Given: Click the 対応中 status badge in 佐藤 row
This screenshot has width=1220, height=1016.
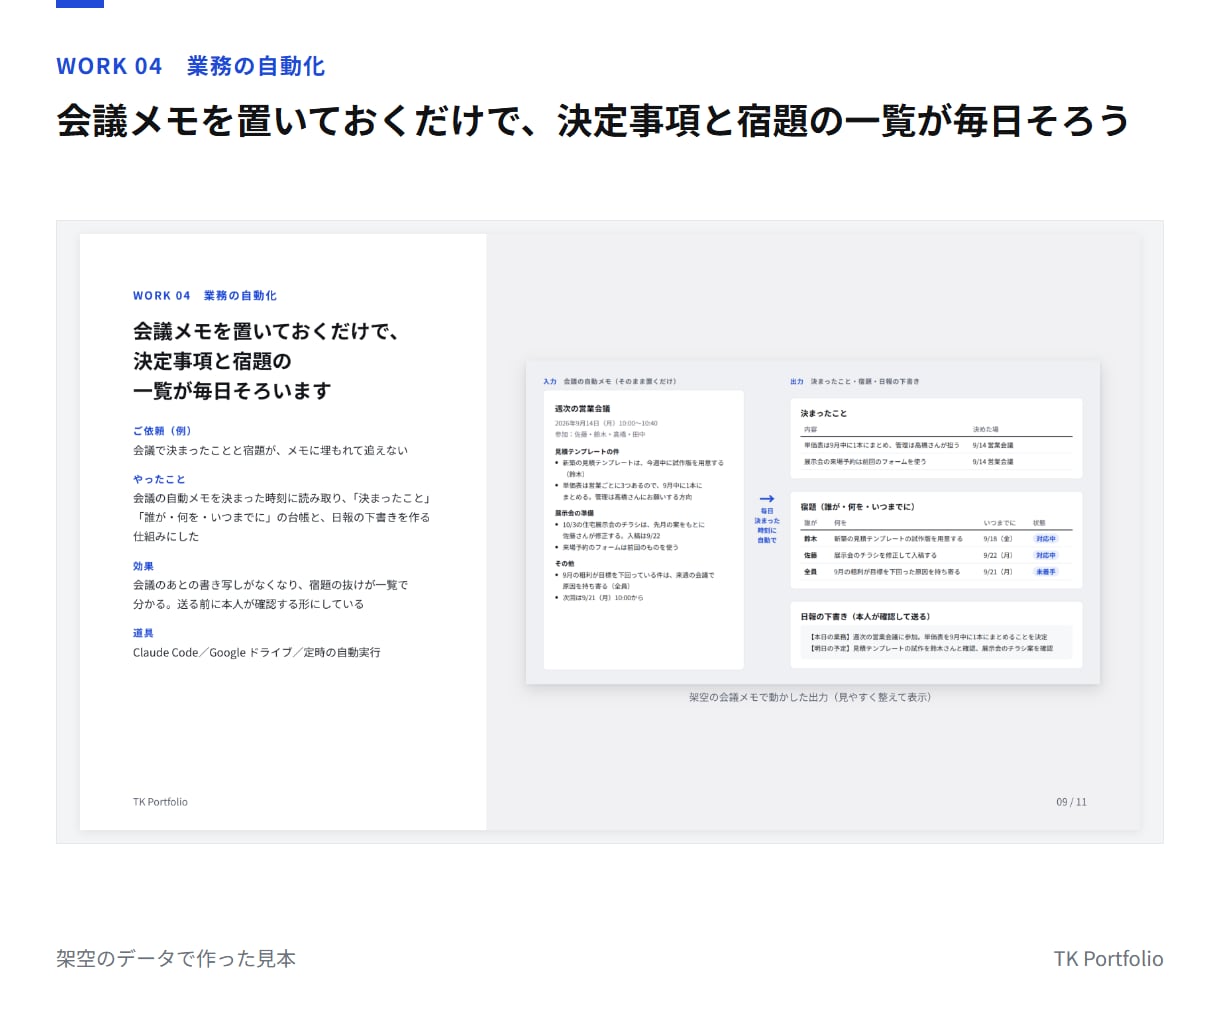Looking at the screenshot, I should pos(1046,555).
